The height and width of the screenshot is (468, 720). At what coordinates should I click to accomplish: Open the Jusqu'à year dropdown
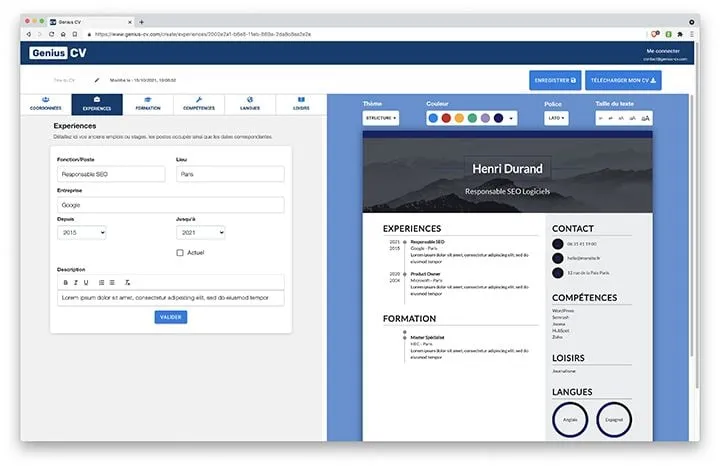pos(201,233)
